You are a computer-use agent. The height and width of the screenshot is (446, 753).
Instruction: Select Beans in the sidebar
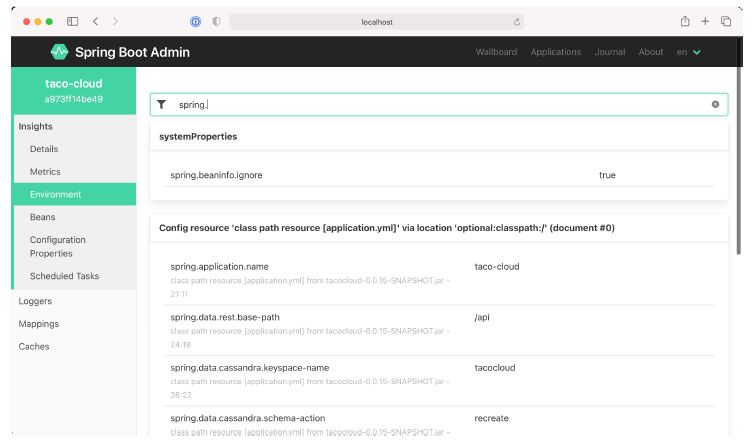pyautogui.click(x=43, y=217)
